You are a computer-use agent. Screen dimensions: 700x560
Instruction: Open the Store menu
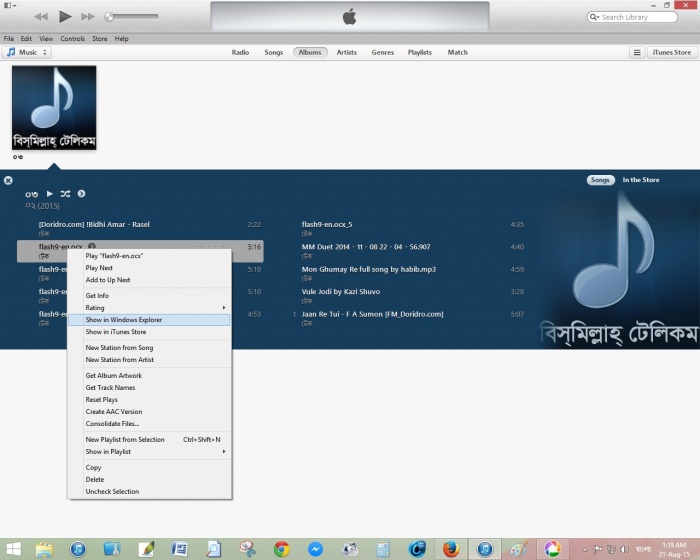(100, 39)
